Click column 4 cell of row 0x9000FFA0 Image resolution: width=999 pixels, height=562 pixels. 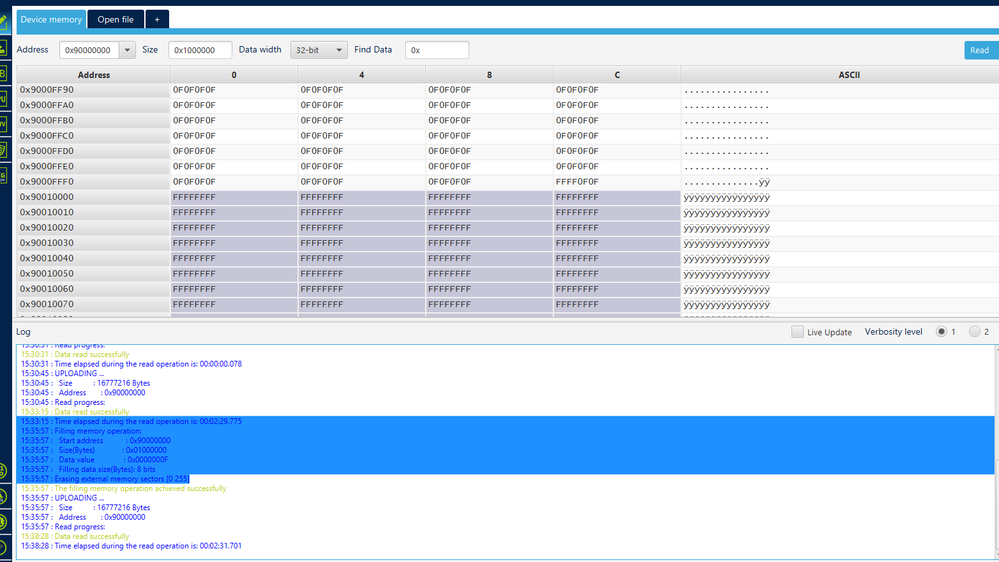coord(361,105)
